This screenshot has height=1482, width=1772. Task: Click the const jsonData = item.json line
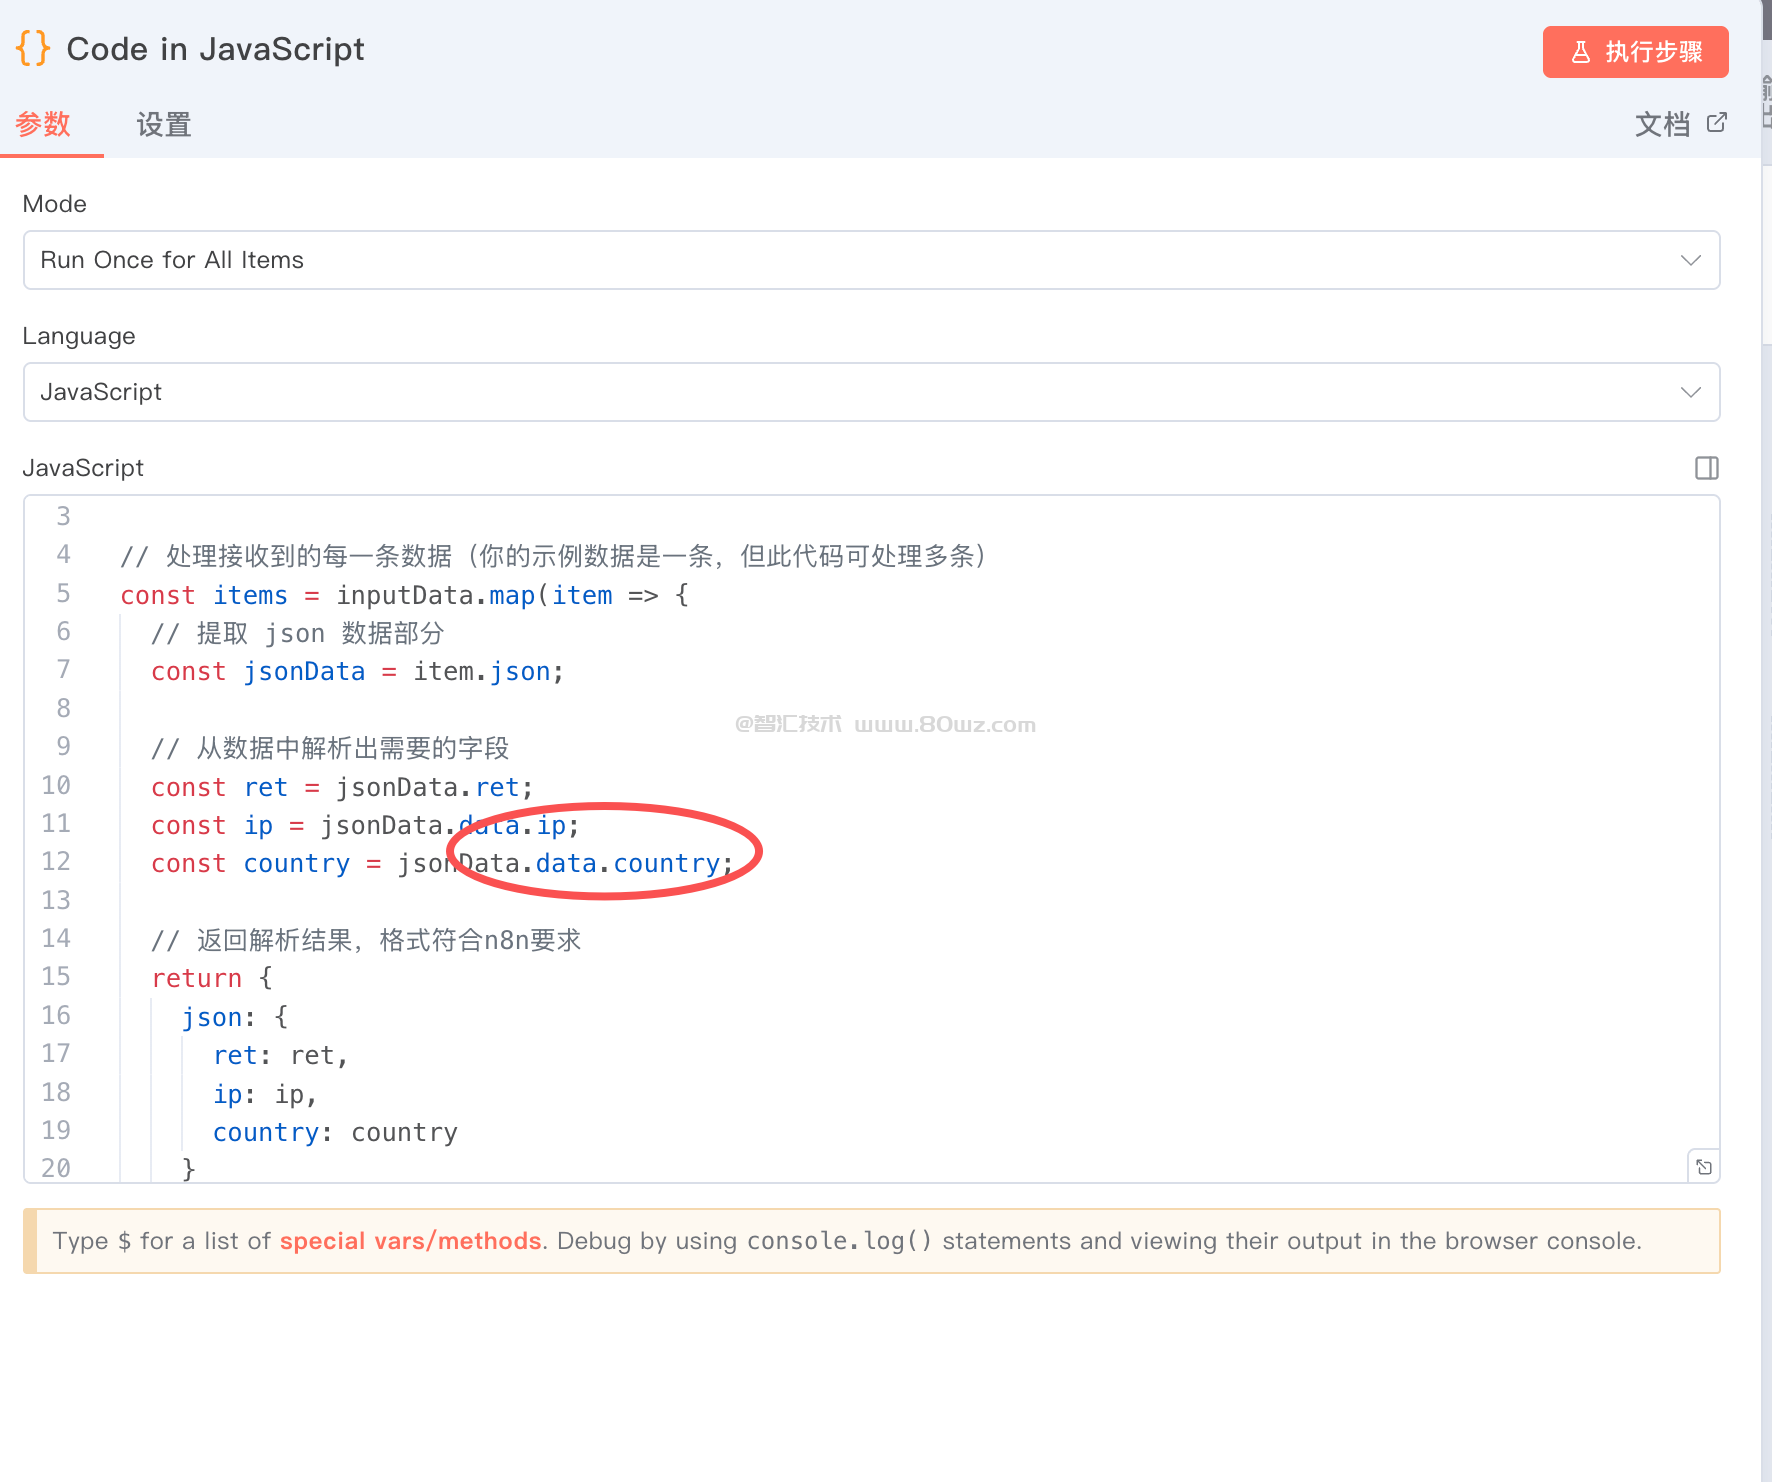pyautogui.click(x=357, y=672)
